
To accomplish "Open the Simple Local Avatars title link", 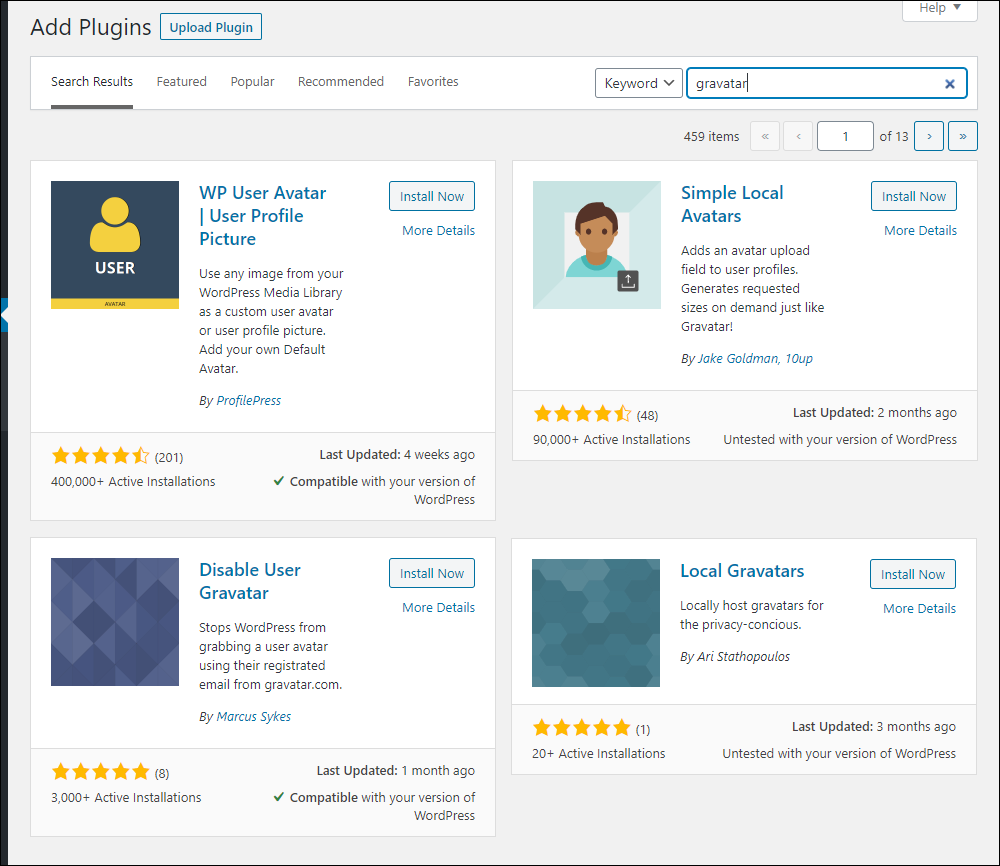I will [x=732, y=204].
